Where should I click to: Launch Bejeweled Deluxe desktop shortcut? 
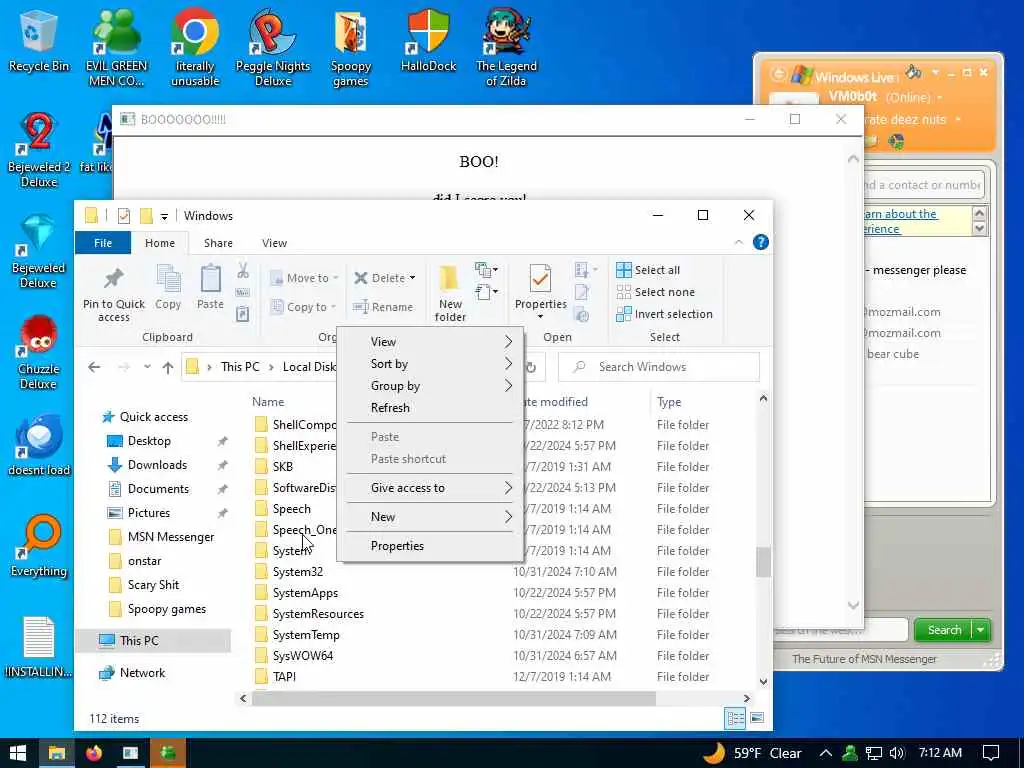coord(39,251)
